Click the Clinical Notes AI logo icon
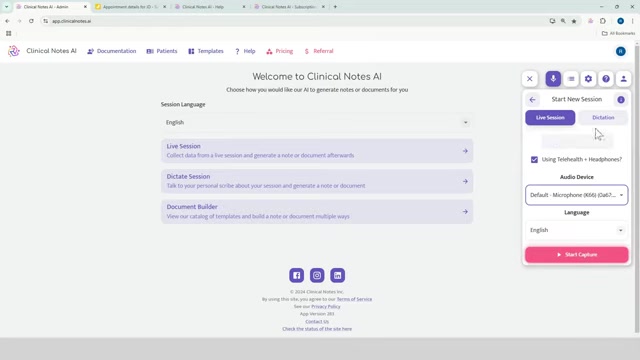This screenshot has width=640, height=360. (x=13, y=51)
